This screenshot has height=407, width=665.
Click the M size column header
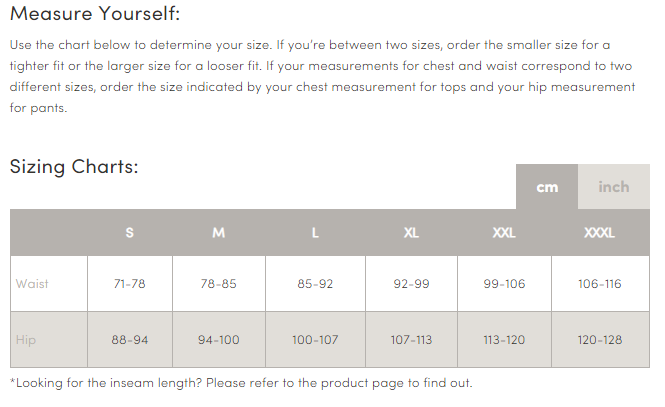(219, 232)
